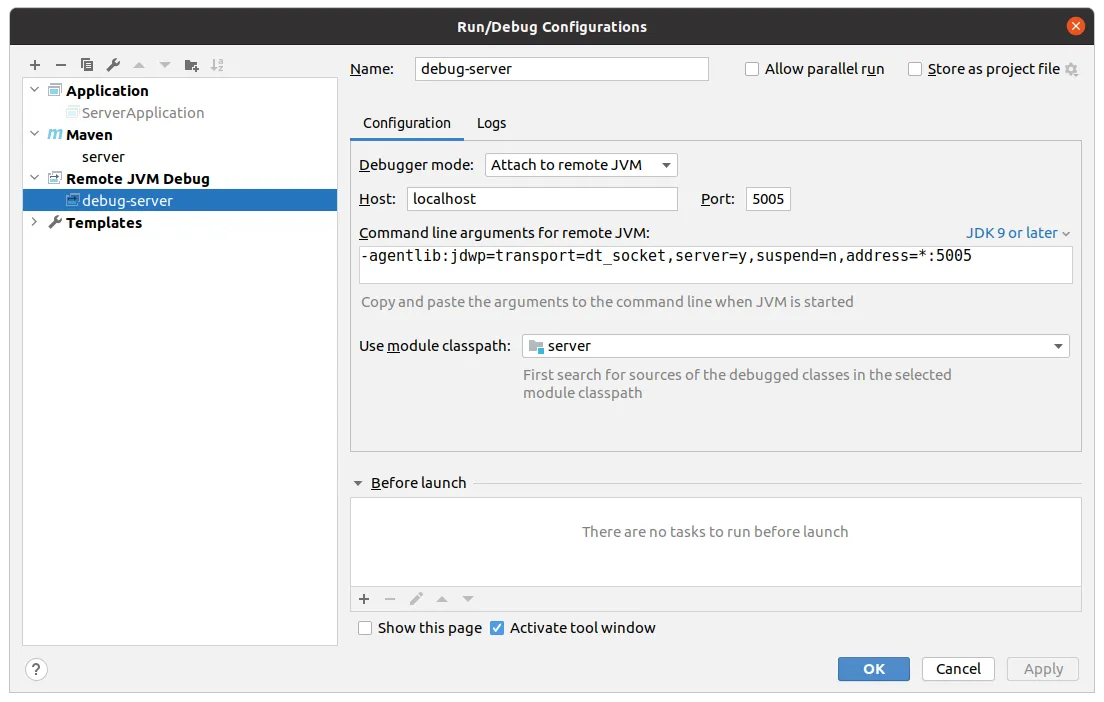This screenshot has width=1104, height=702.
Task: Open the Debugger mode dropdown
Action: tap(581, 165)
